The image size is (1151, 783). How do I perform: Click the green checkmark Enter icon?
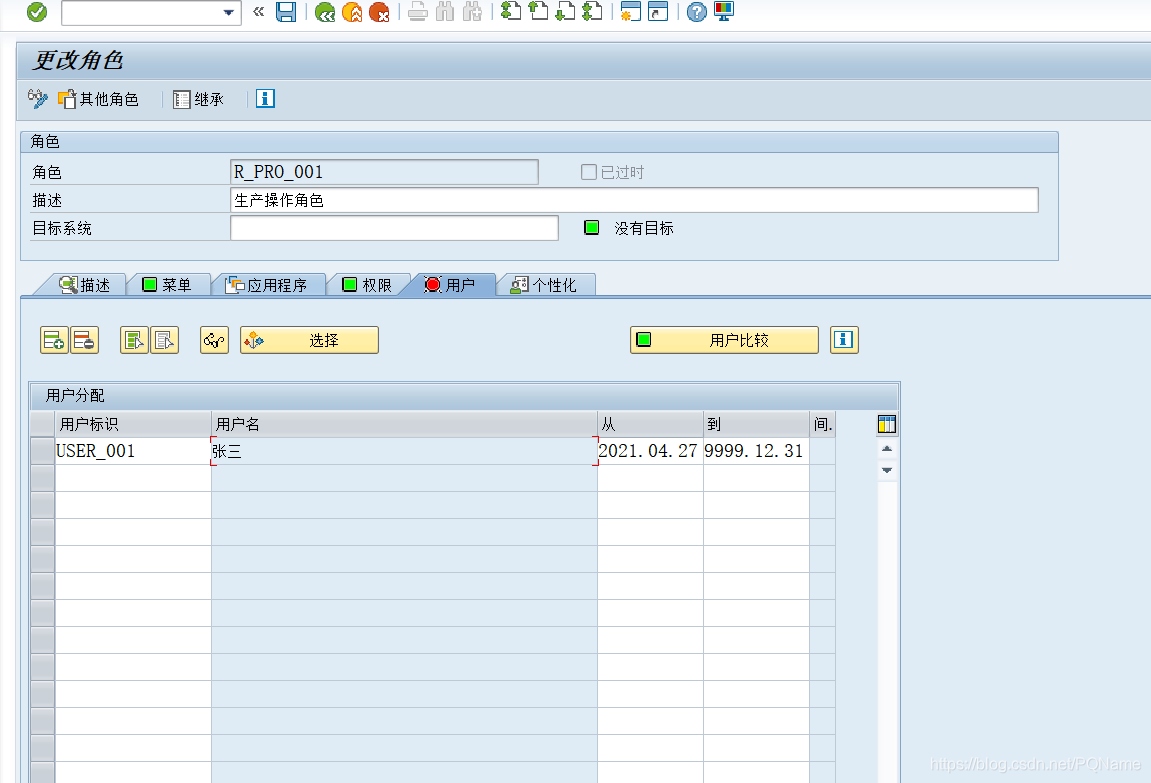pos(37,12)
